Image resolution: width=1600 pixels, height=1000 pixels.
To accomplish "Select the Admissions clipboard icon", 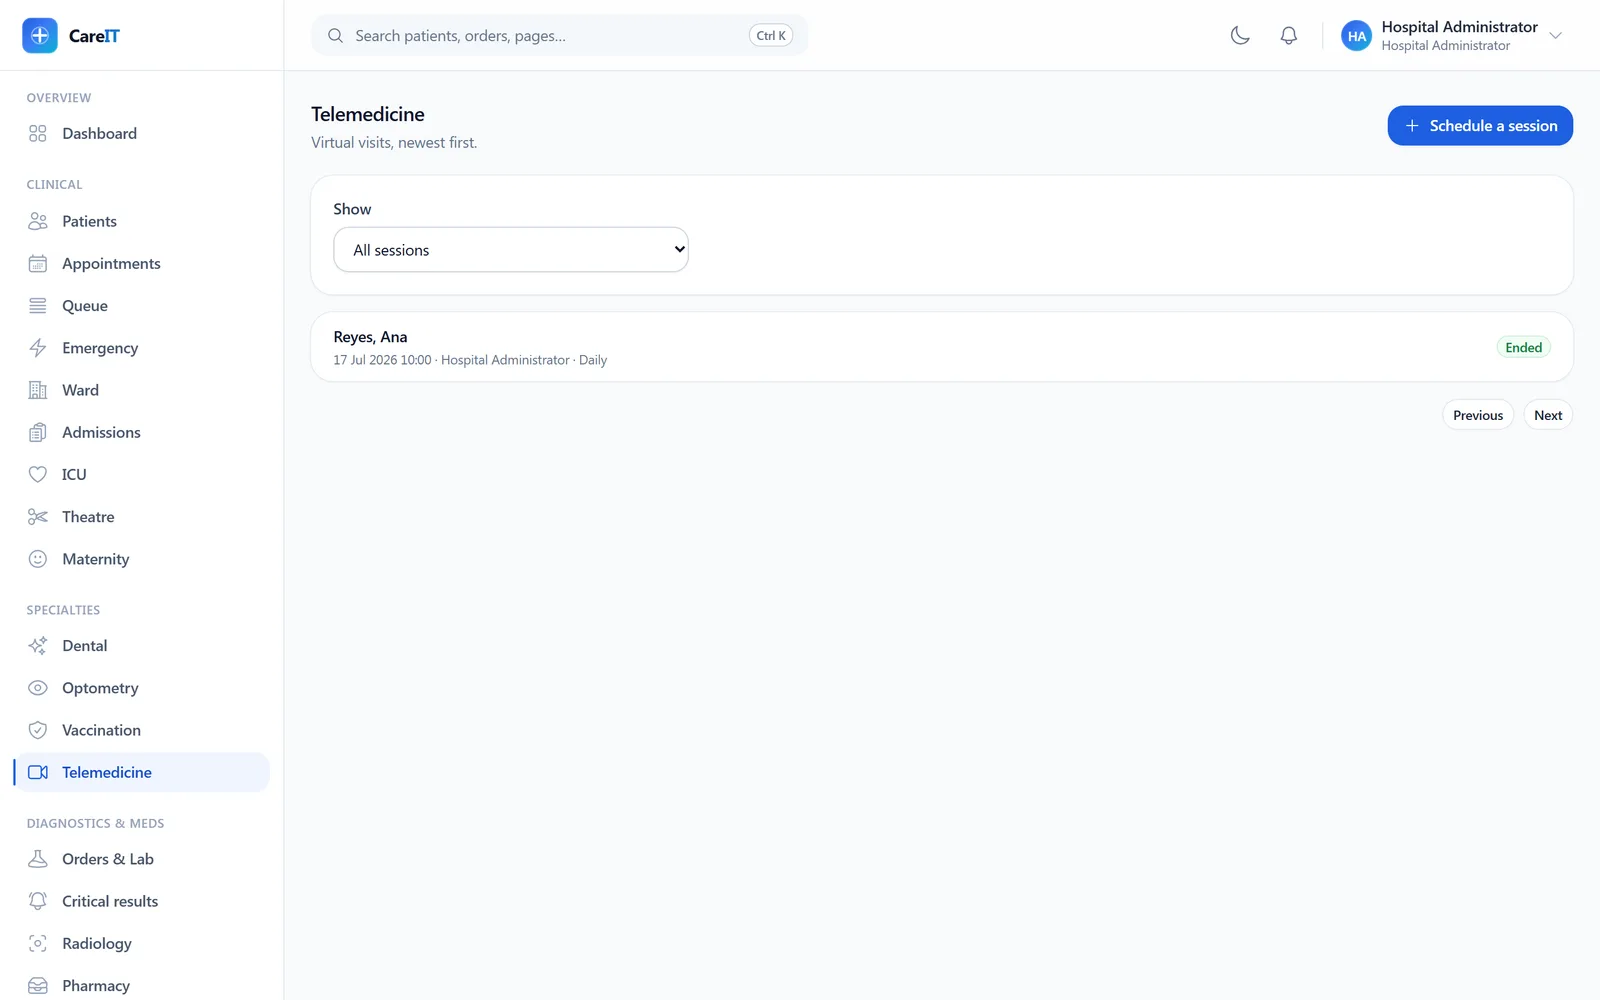I will [38, 433].
